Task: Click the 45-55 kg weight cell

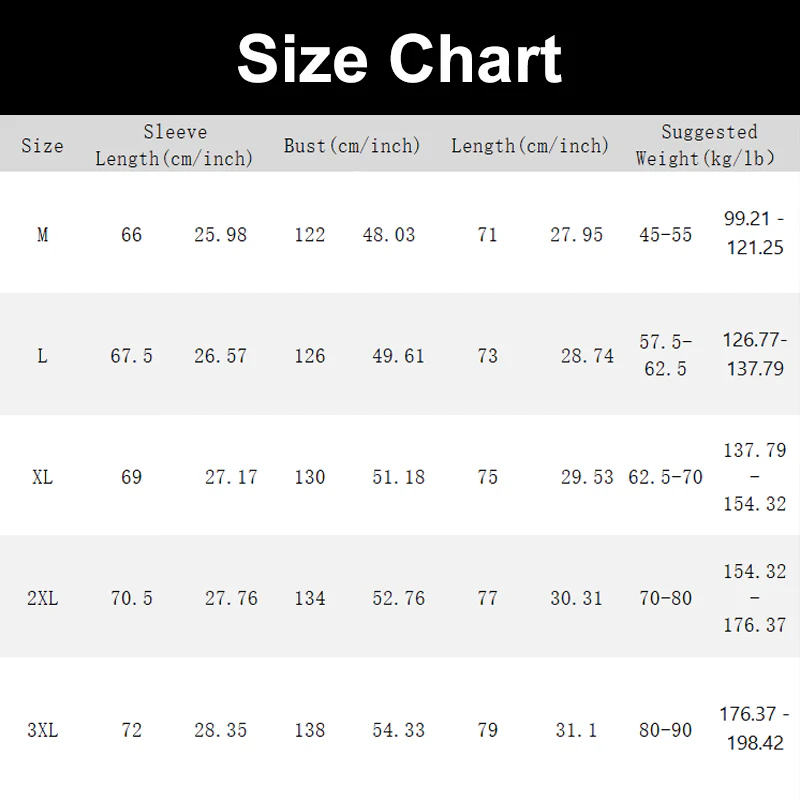Action: tap(665, 235)
